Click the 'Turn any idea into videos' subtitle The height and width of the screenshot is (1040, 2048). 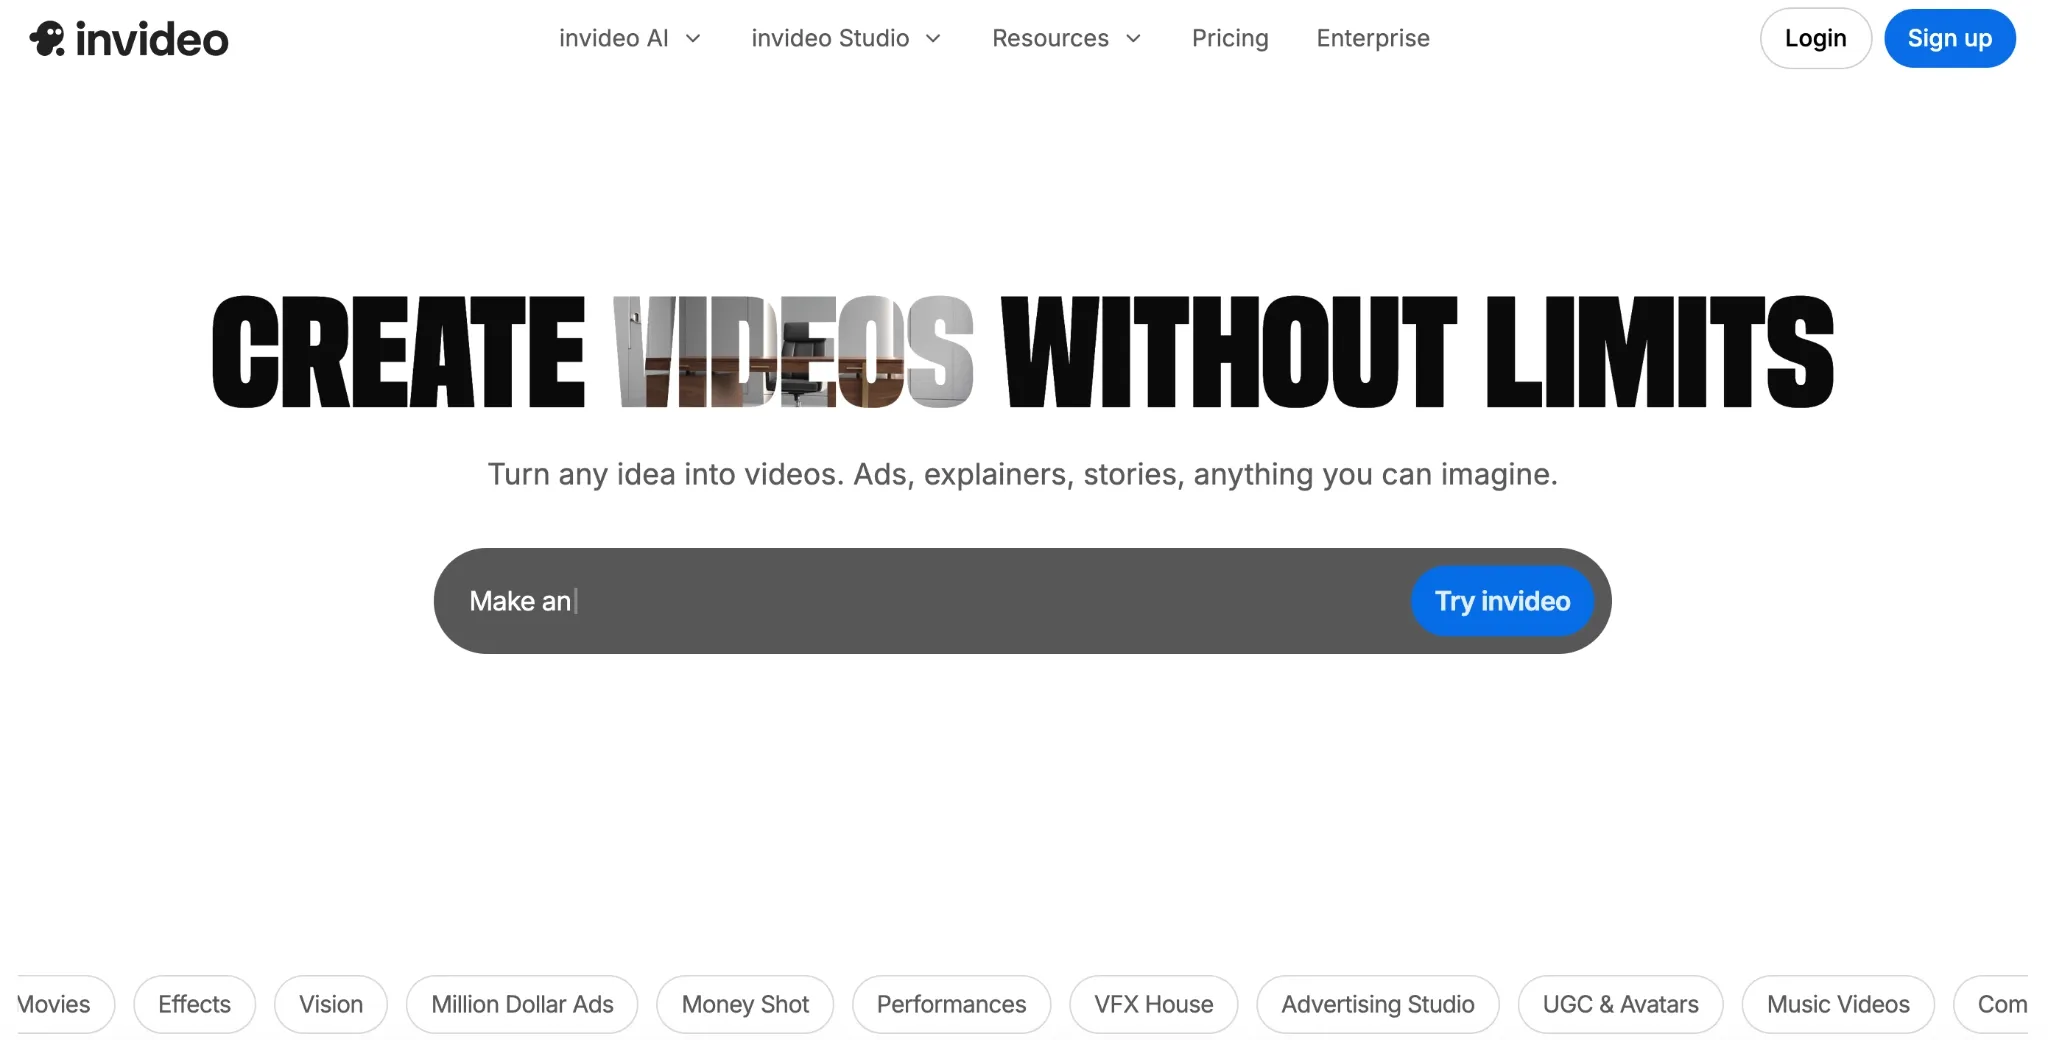(x=1022, y=474)
